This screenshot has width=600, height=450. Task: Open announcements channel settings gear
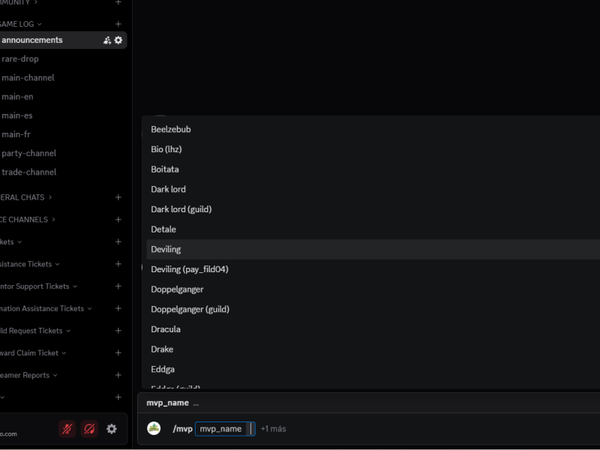coord(119,40)
